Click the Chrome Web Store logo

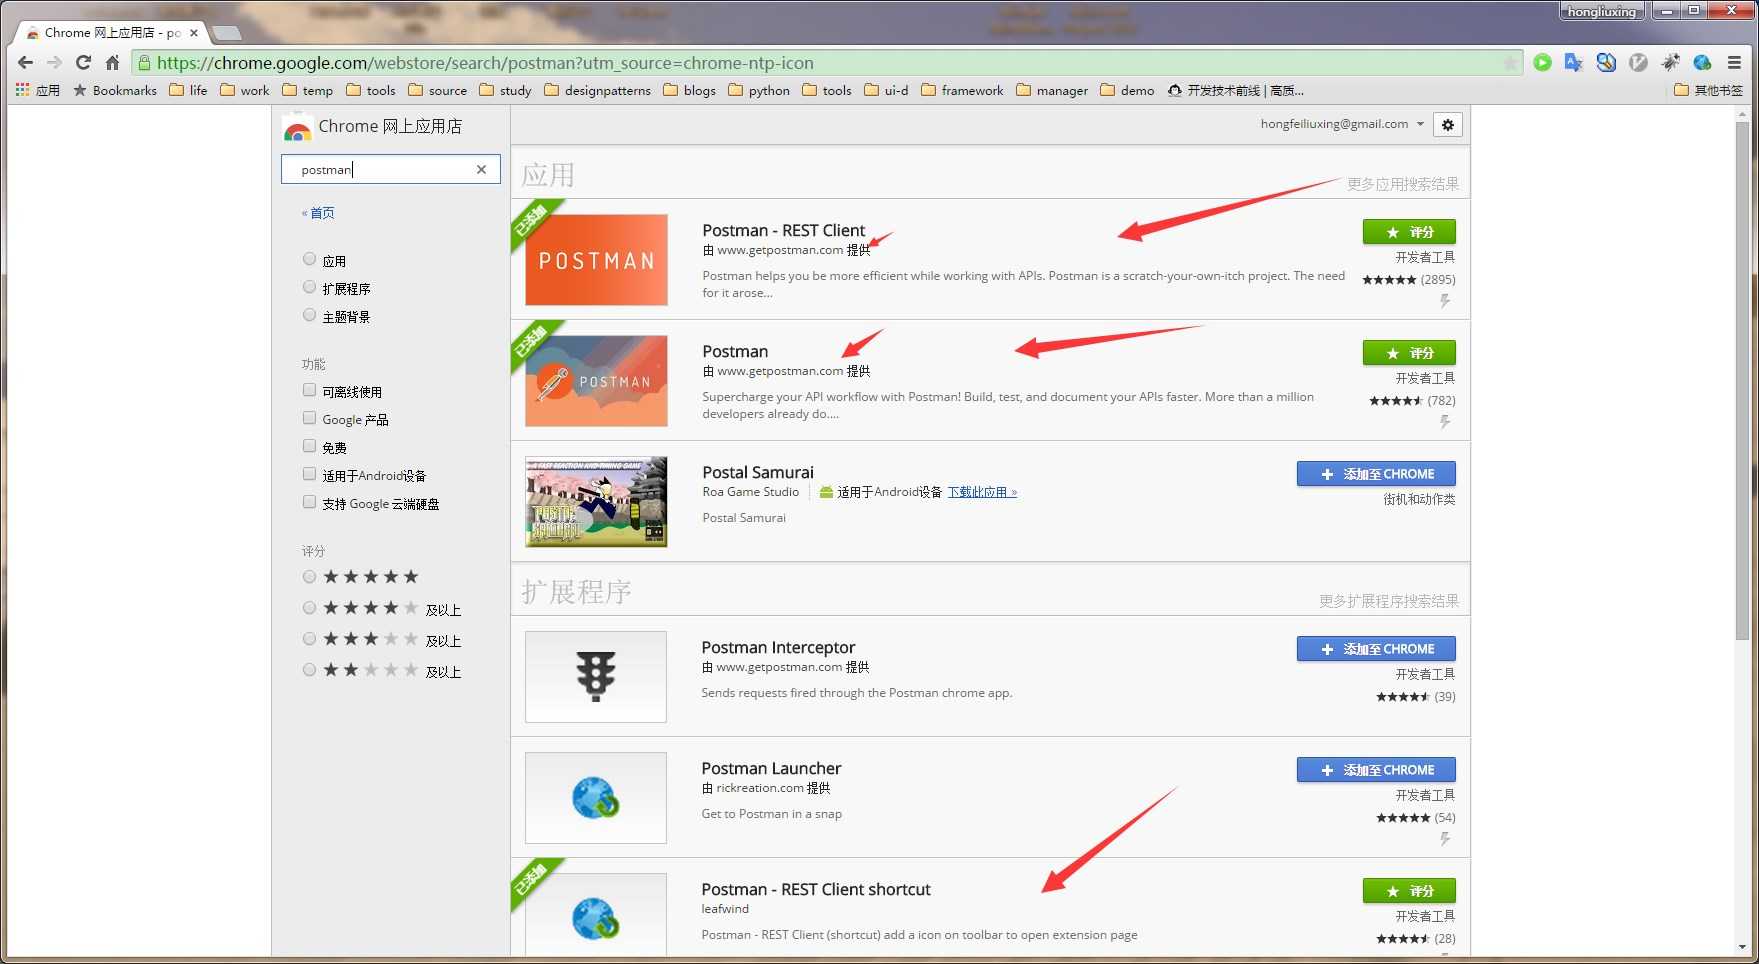coord(297,128)
